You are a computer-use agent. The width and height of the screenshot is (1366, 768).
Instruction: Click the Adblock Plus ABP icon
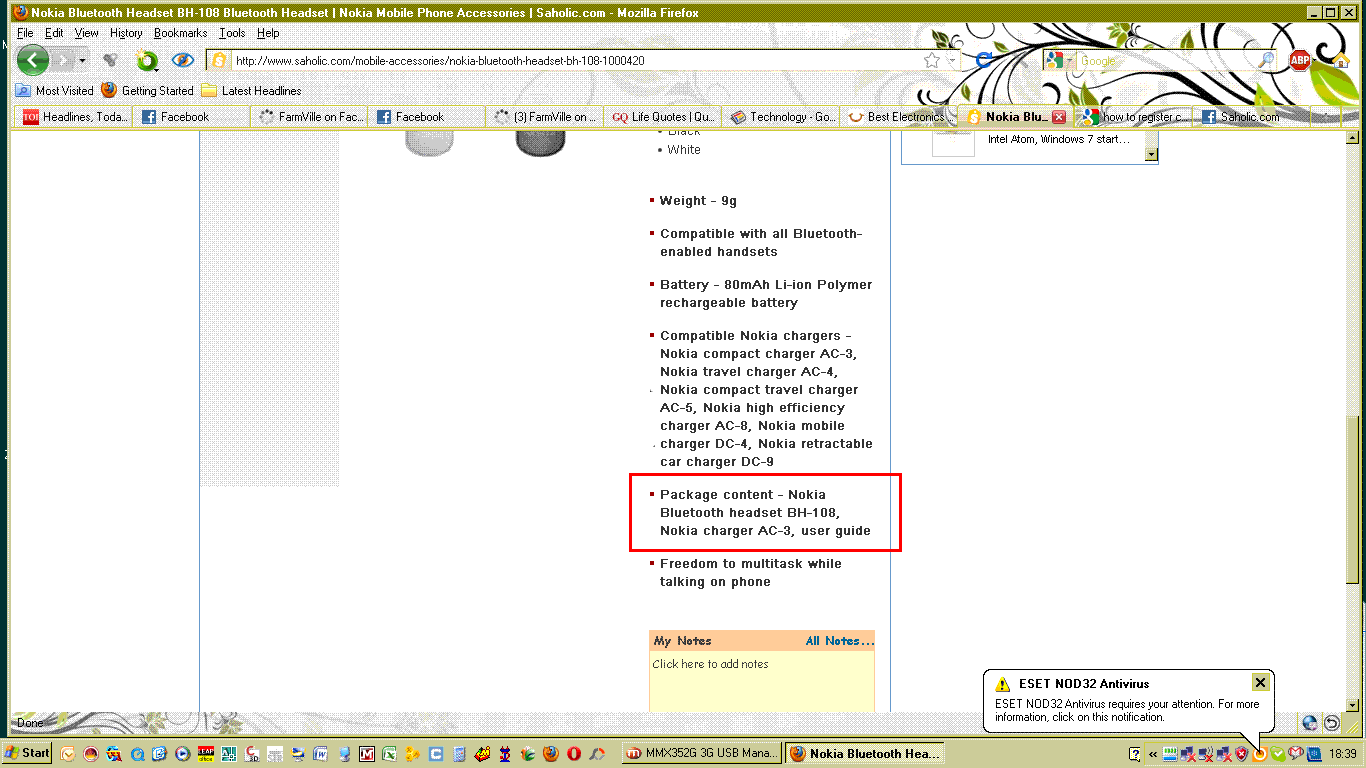(1299, 61)
